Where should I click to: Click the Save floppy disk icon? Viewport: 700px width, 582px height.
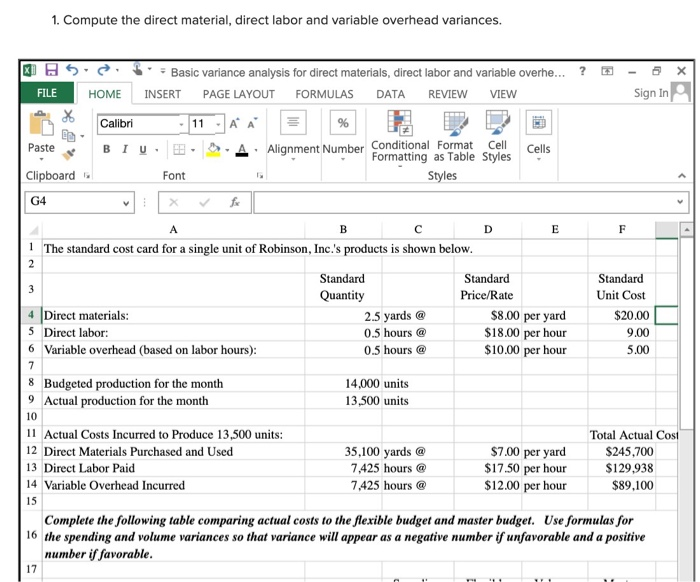[x=52, y=70]
